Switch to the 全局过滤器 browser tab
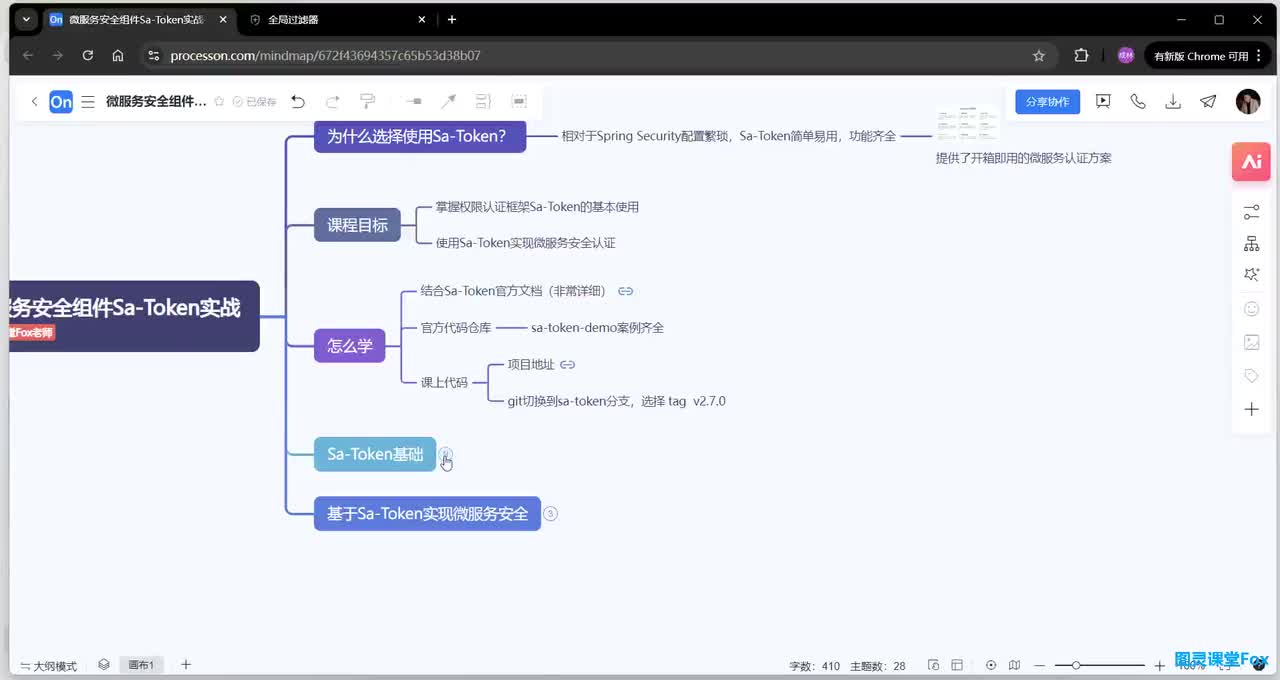The image size is (1280, 680). tap(338, 19)
